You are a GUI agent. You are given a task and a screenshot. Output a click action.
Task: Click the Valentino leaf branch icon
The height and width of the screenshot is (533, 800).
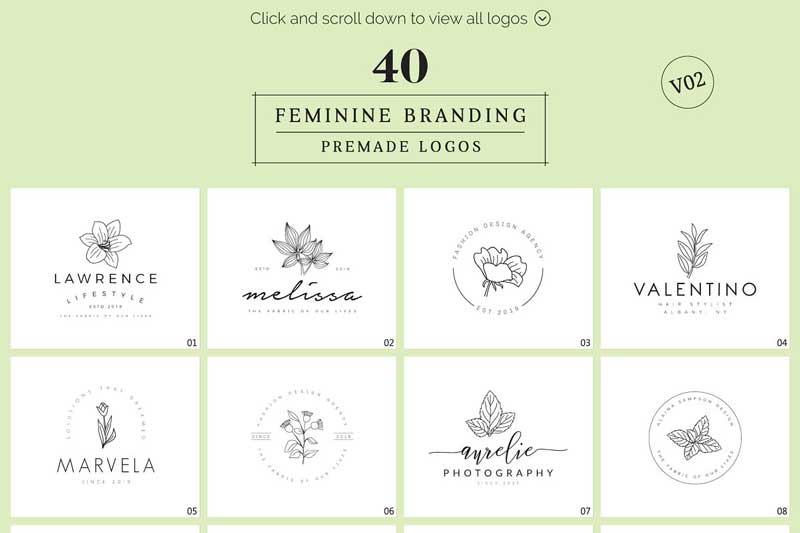click(x=694, y=250)
